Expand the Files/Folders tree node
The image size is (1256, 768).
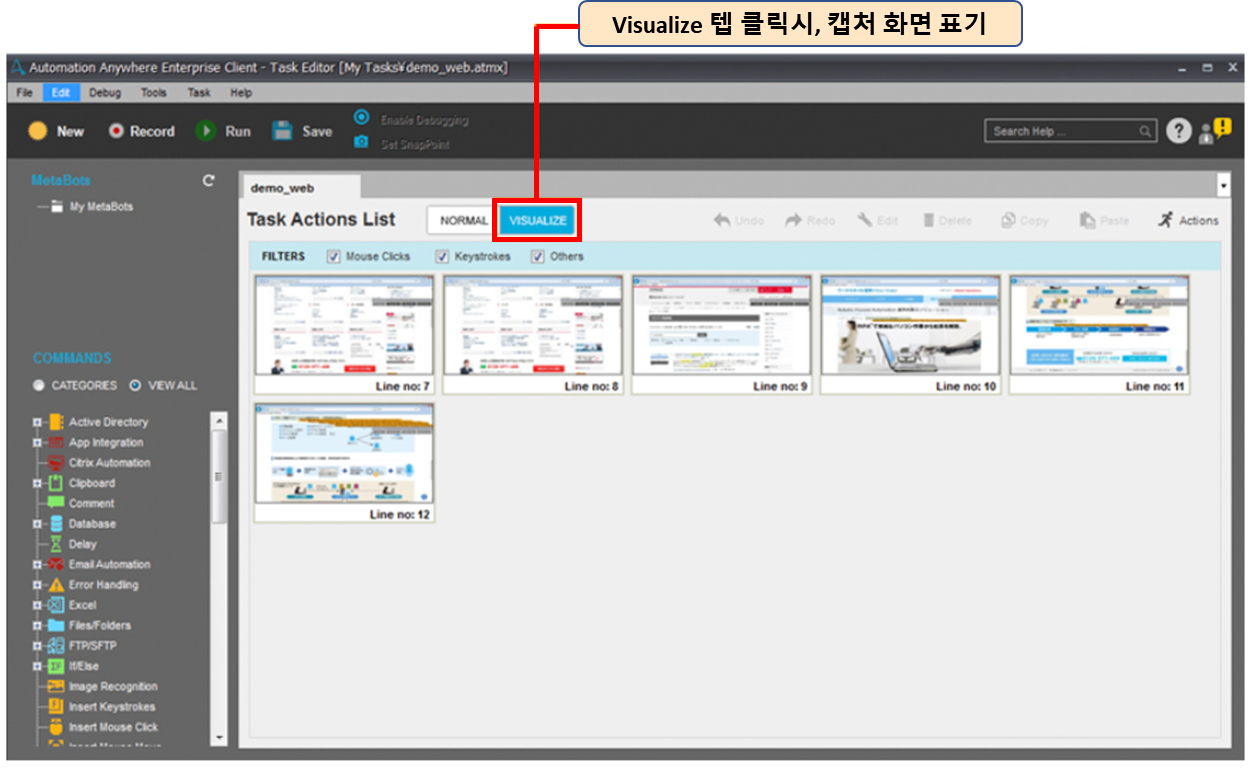pos(36,625)
